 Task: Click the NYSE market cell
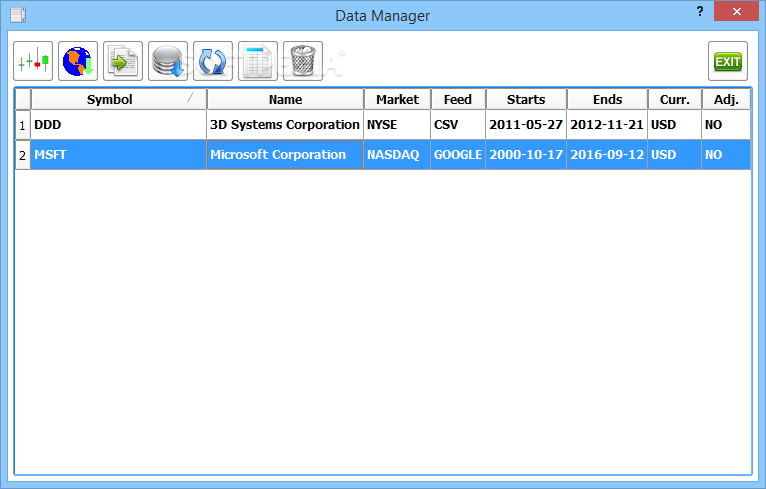[397, 125]
